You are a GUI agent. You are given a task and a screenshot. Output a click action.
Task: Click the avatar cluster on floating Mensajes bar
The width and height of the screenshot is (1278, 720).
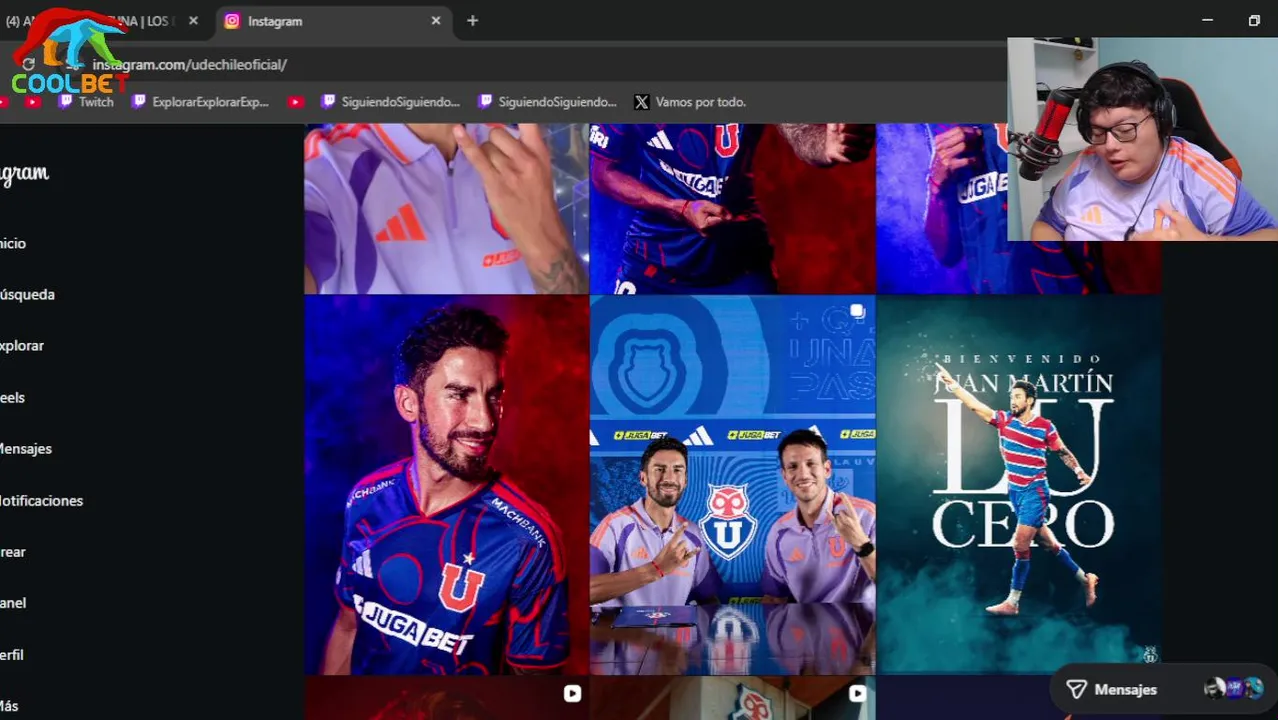click(x=1234, y=688)
